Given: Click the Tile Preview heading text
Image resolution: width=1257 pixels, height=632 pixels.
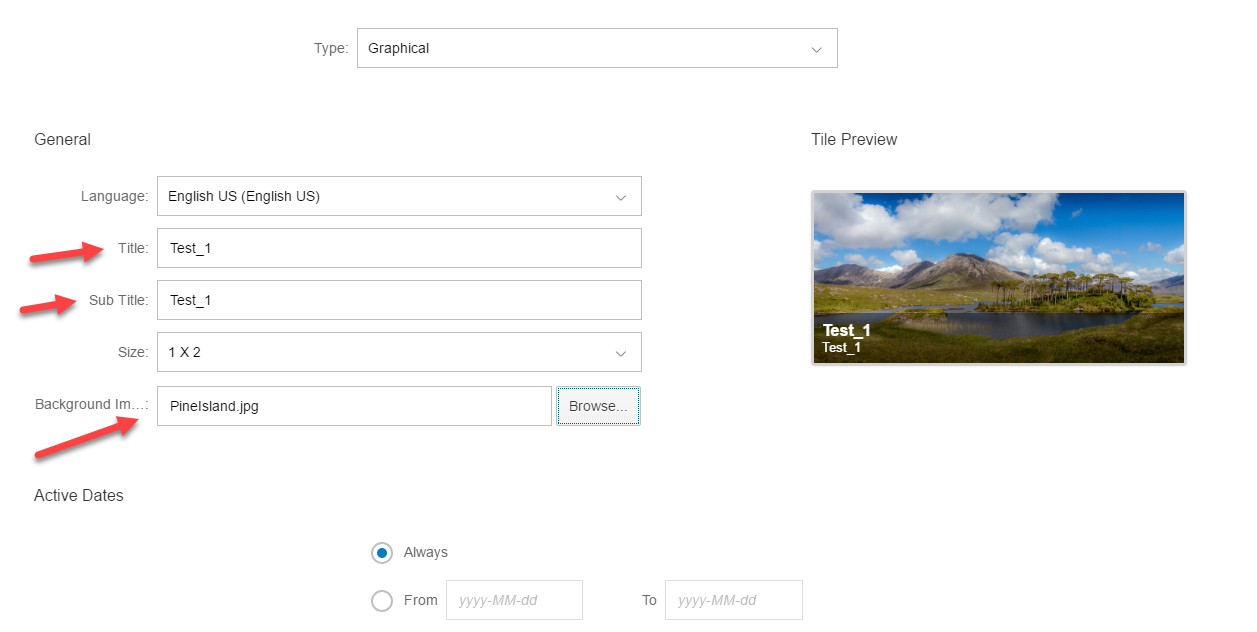Looking at the screenshot, I should [x=854, y=140].
